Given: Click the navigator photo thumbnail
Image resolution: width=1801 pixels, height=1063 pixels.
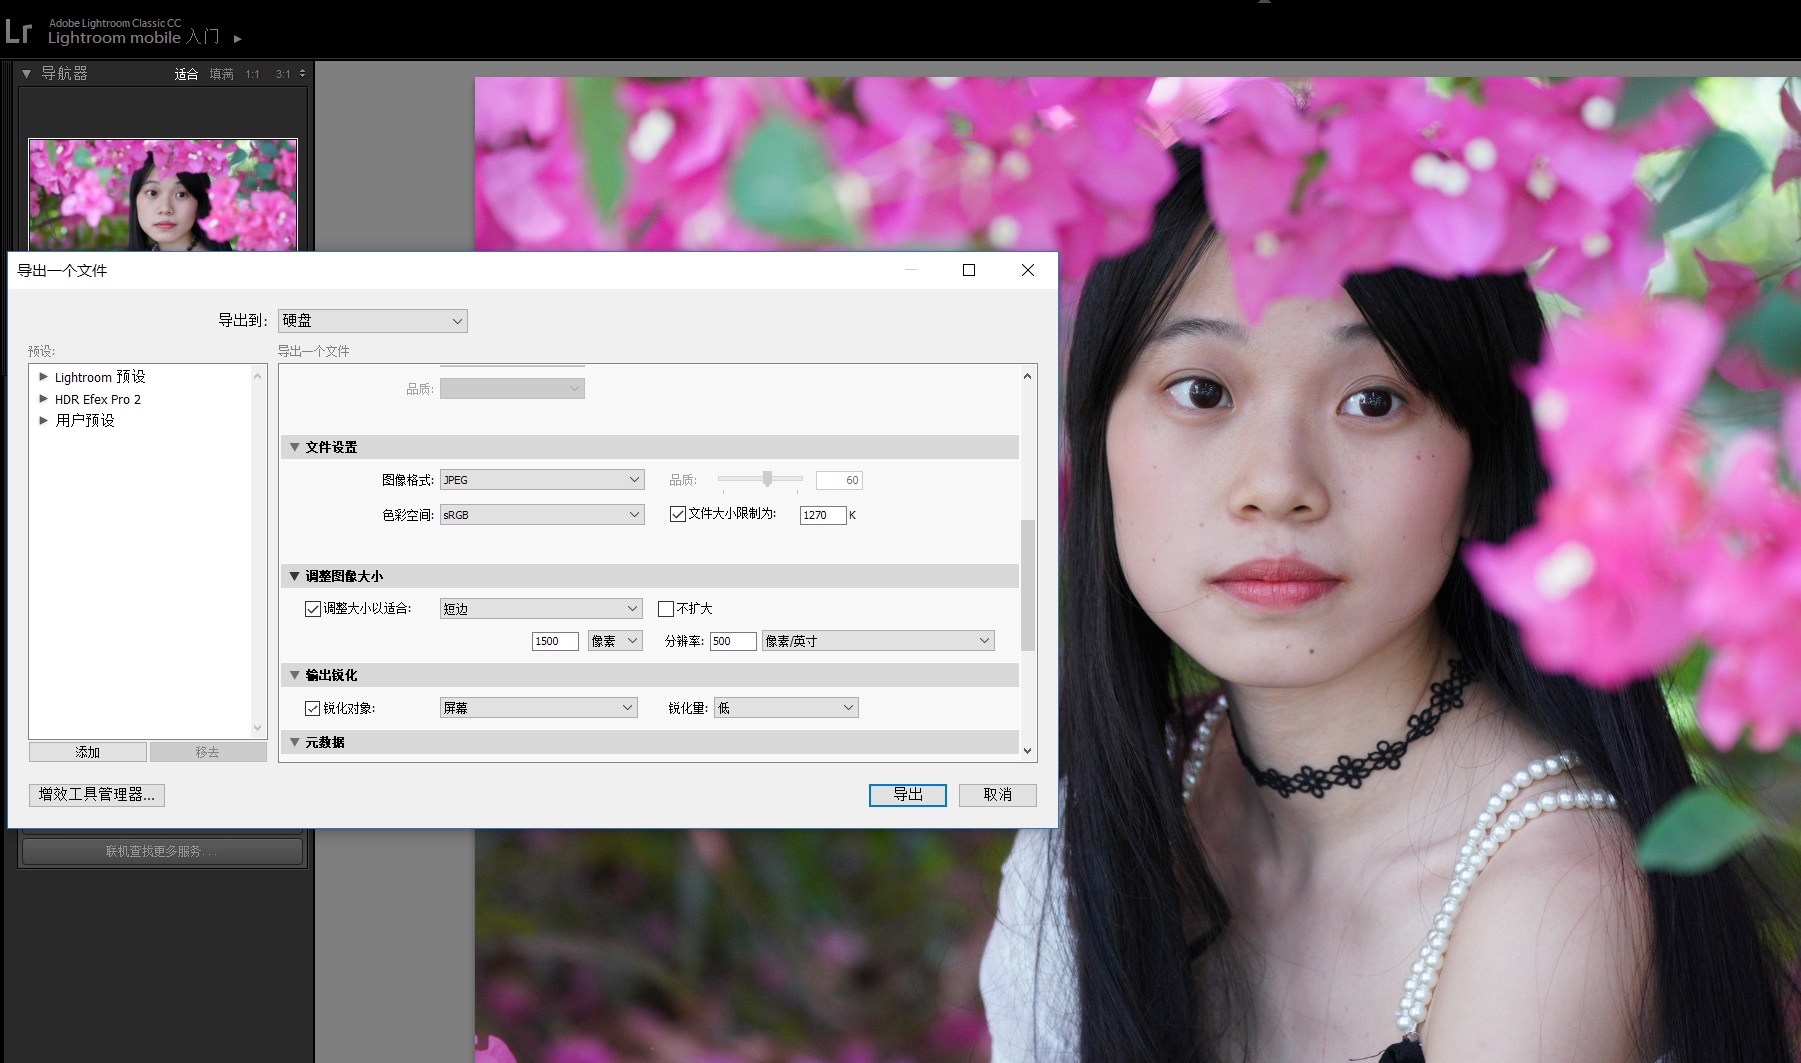Looking at the screenshot, I should pyautogui.click(x=163, y=194).
